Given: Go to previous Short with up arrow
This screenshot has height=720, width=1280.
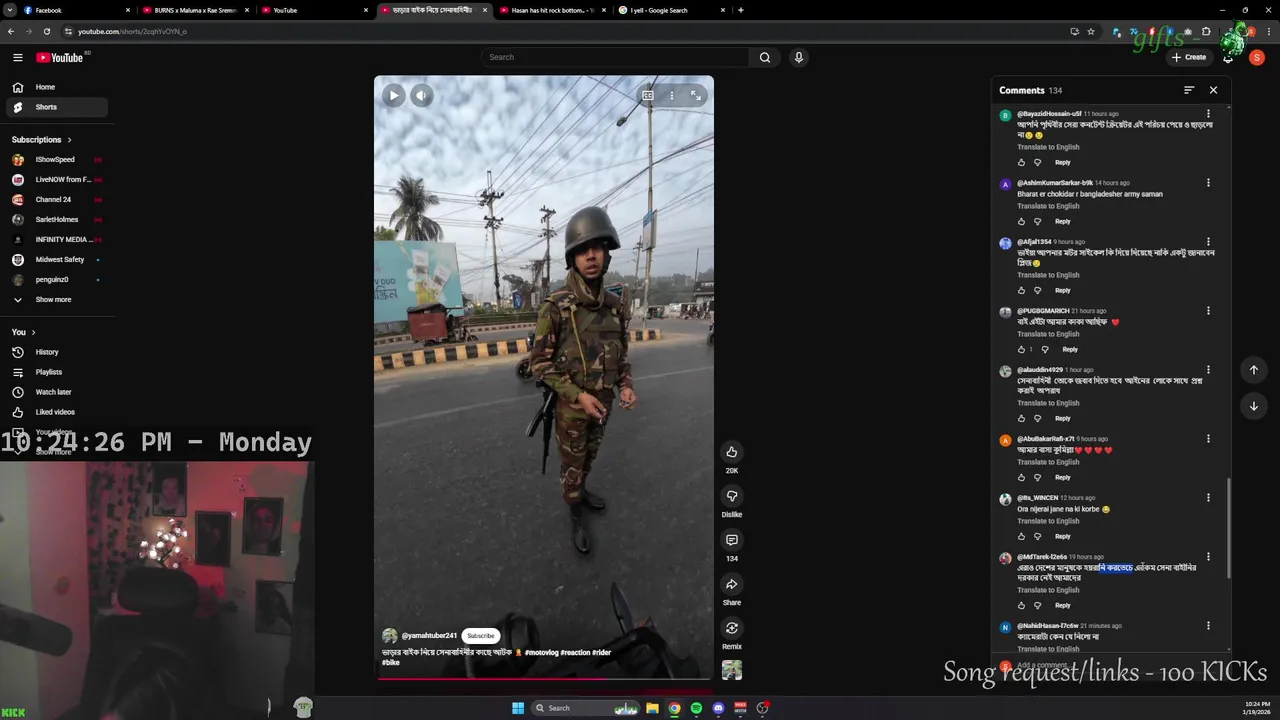Looking at the screenshot, I should pyautogui.click(x=1253, y=370).
